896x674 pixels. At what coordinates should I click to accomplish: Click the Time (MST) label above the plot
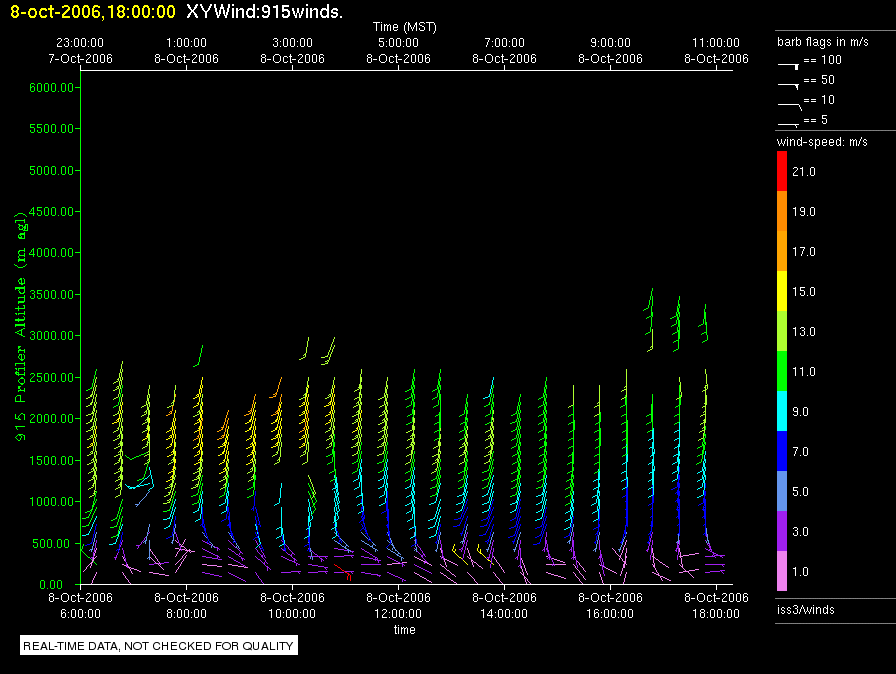pos(404,26)
